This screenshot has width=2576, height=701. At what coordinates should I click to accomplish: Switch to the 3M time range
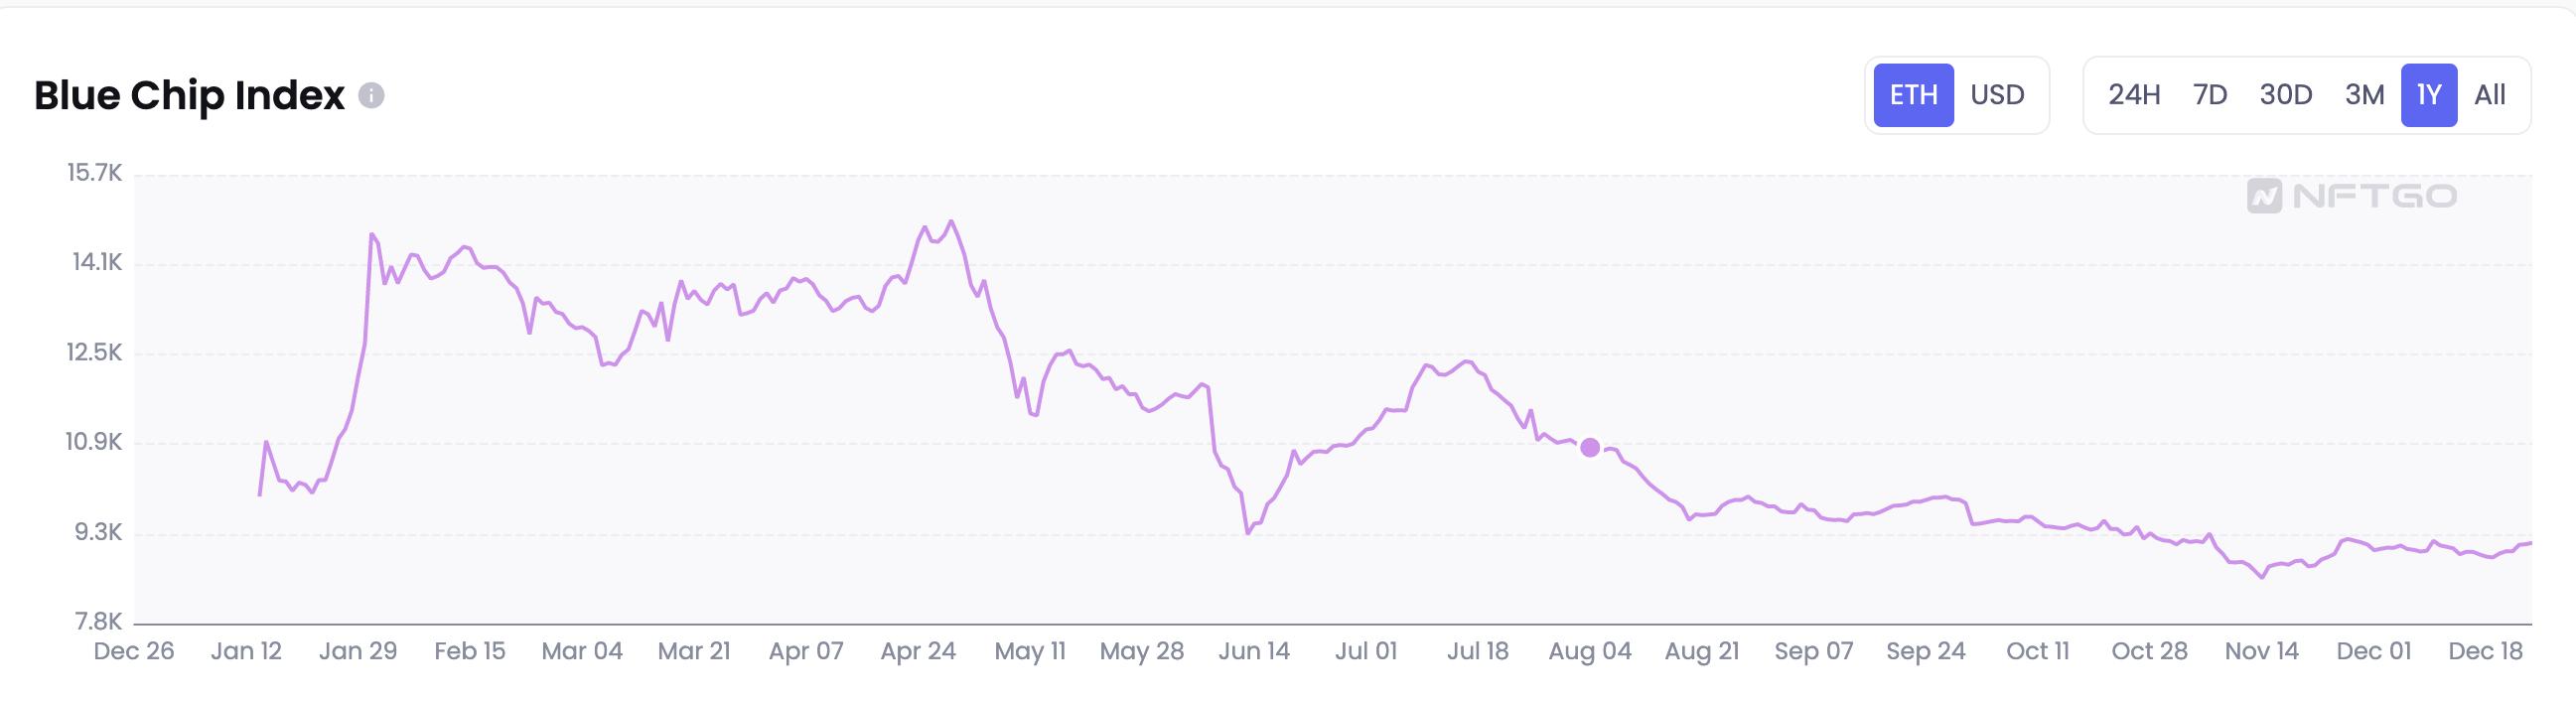coord(2364,95)
